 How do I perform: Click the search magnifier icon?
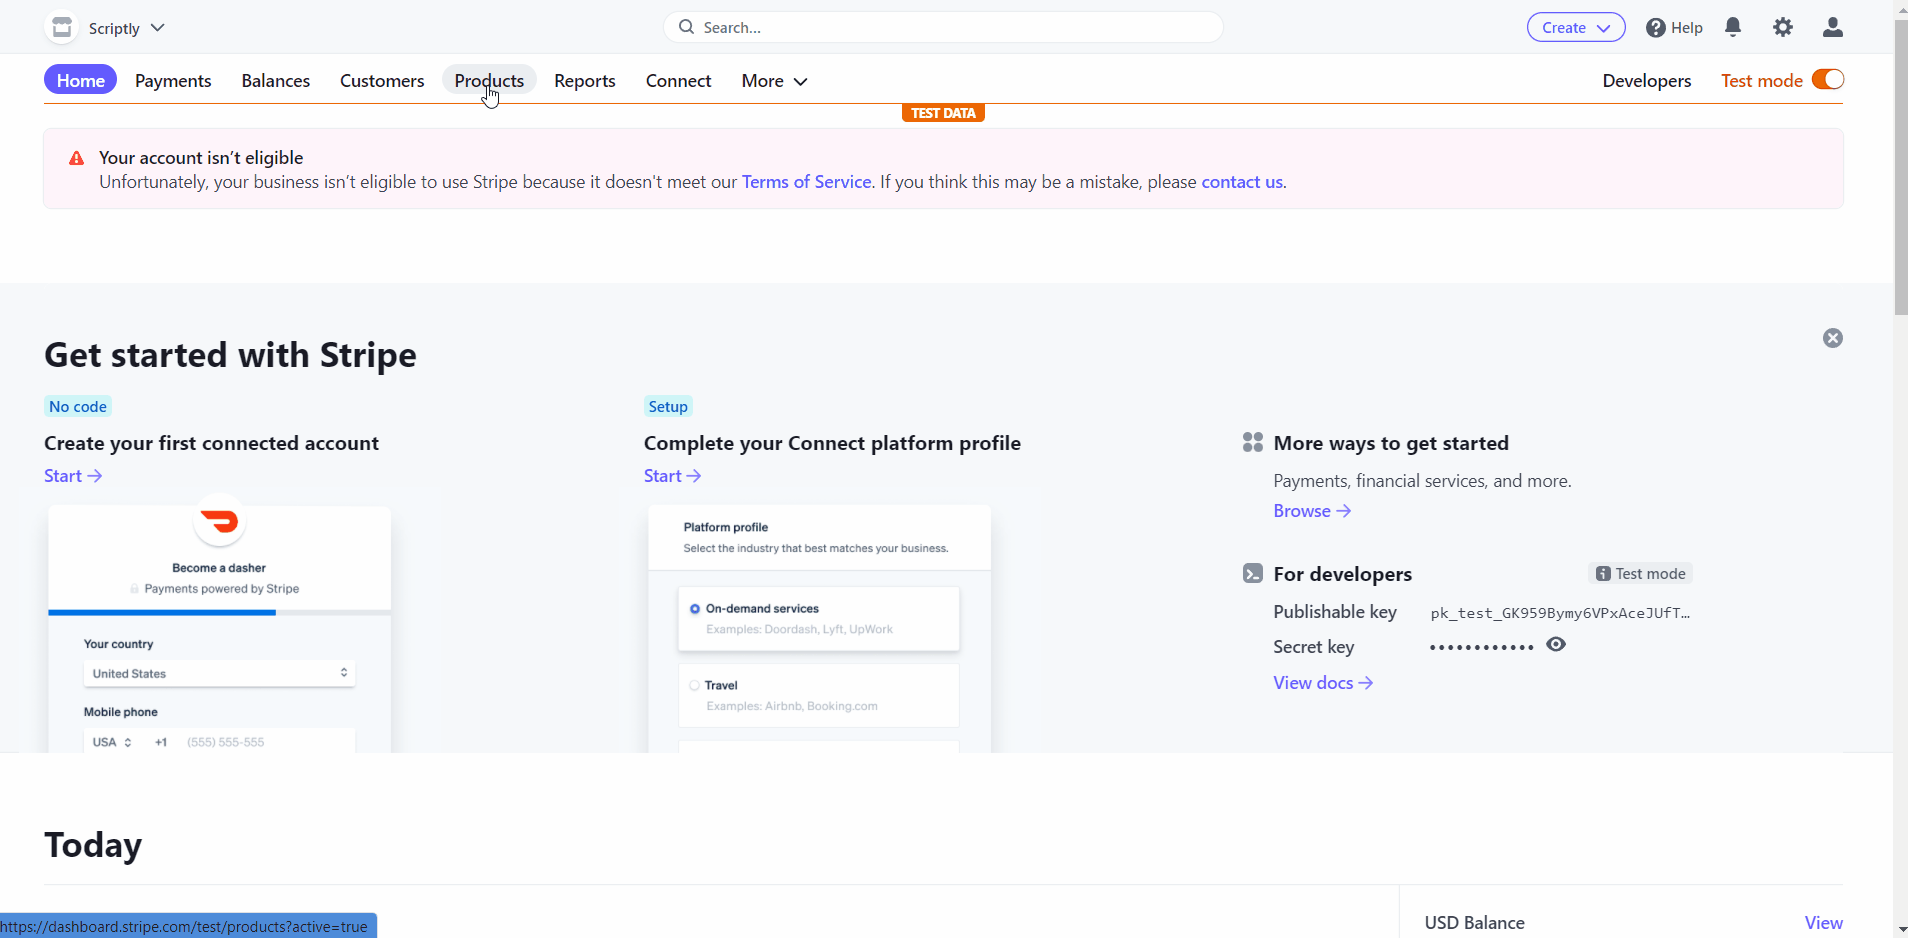[x=686, y=27]
